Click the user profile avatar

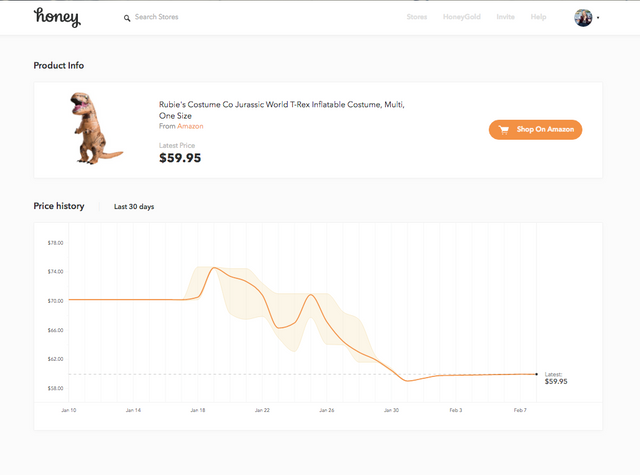(x=583, y=18)
